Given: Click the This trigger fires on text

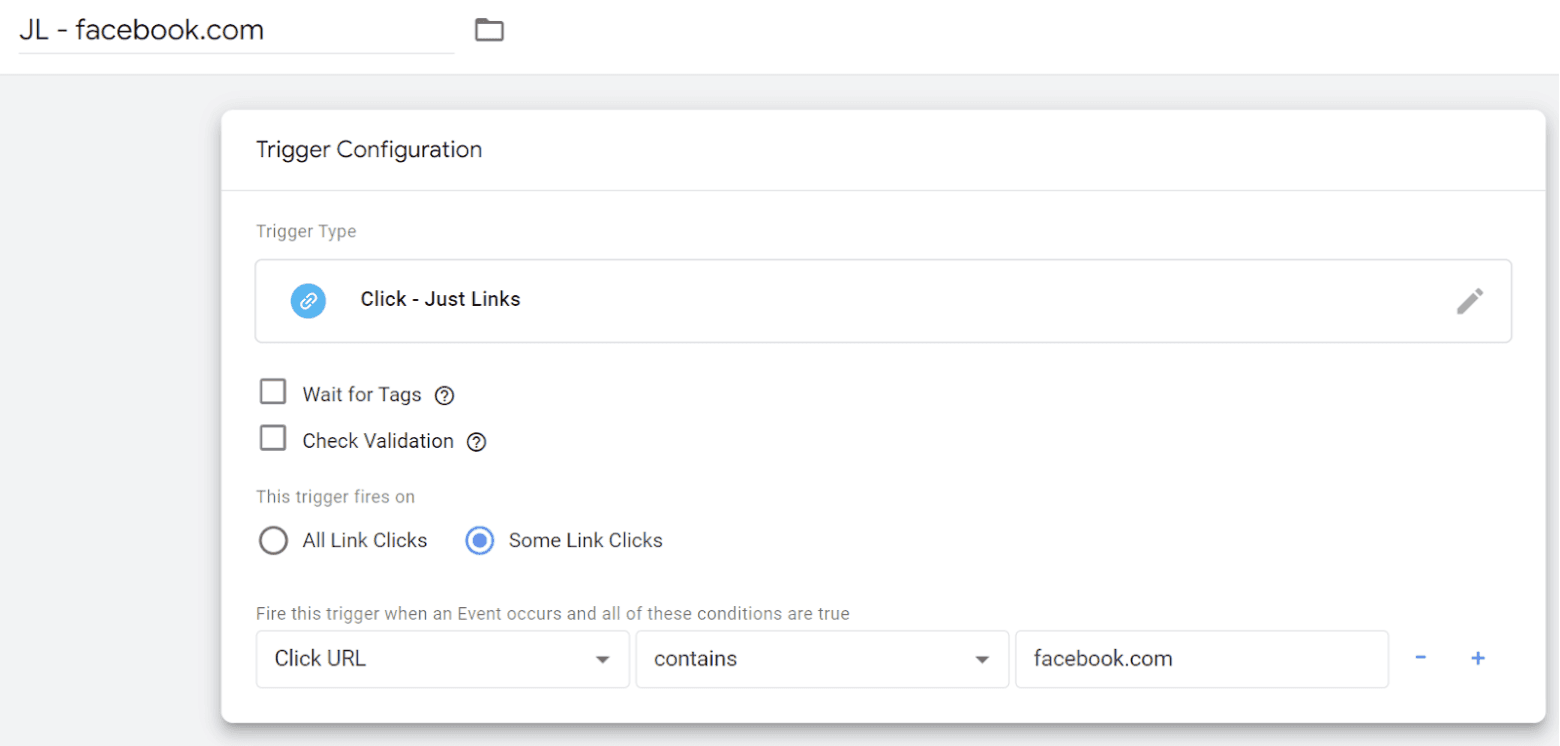Looking at the screenshot, I should (x=335, y=497).
